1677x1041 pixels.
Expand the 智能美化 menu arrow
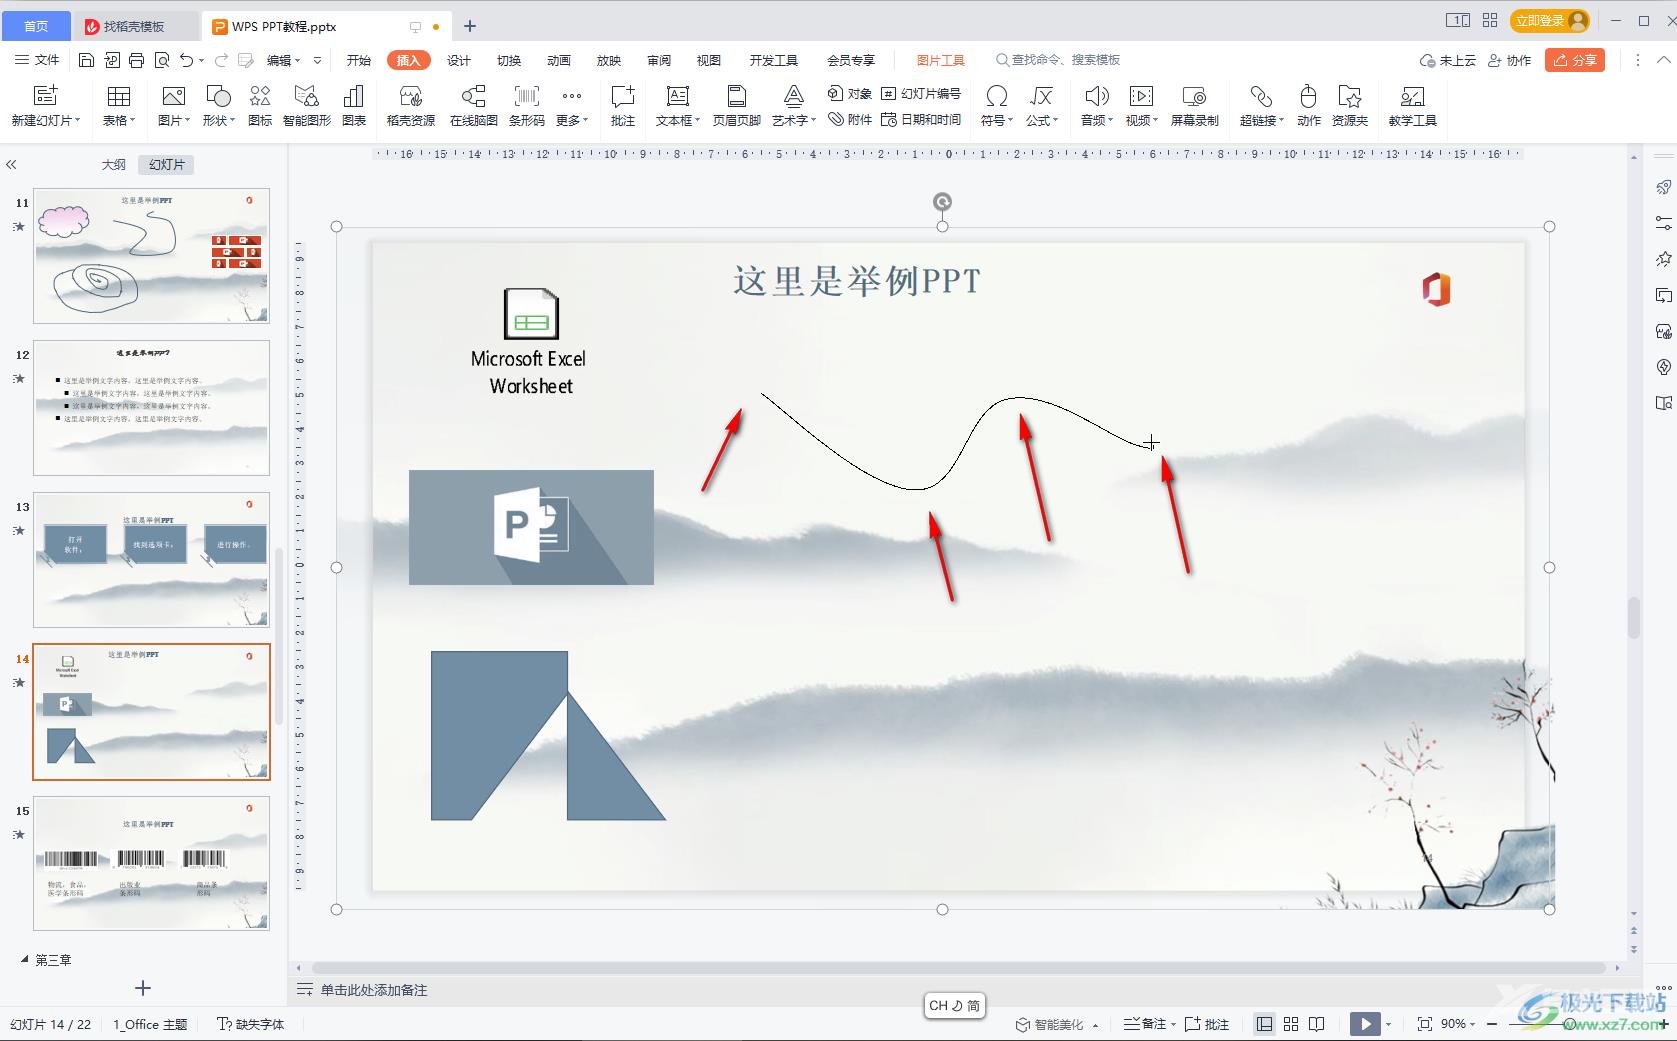(x=1096, y=1025)
